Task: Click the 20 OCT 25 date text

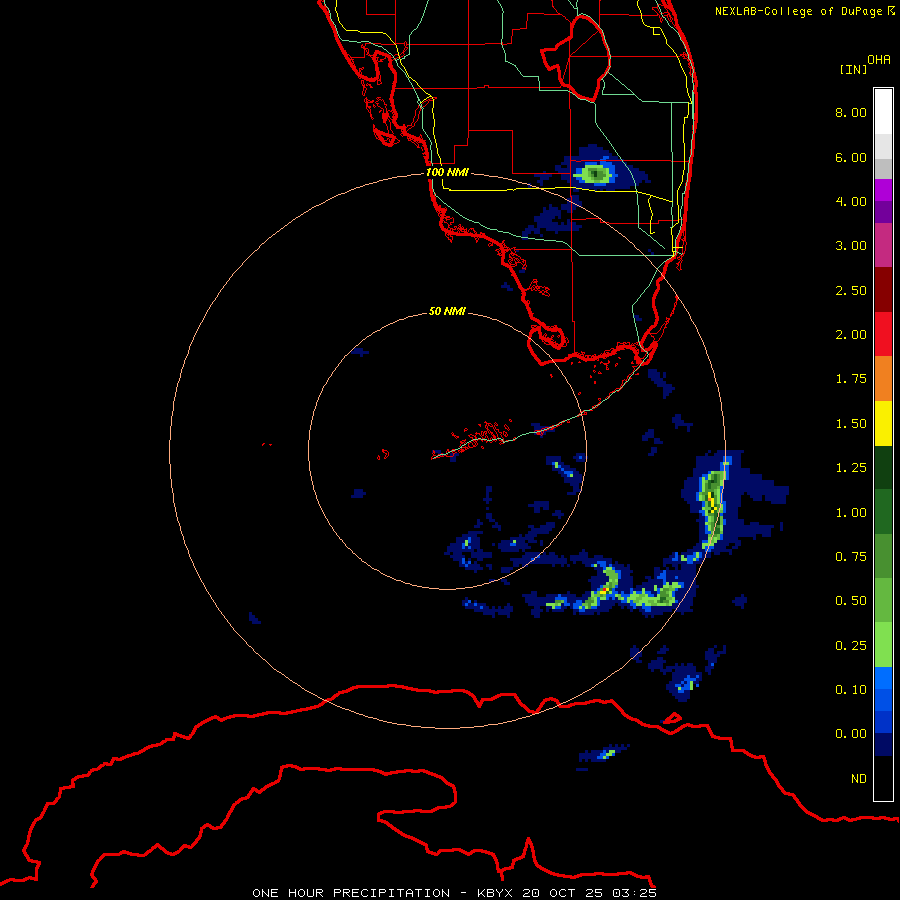Action: pyautogui.click(x=562, y=893)
